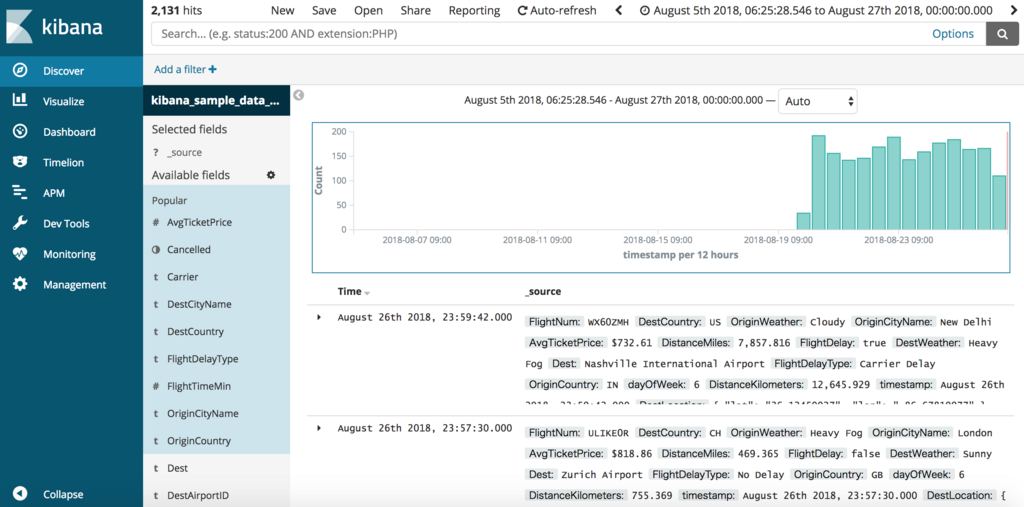This screenshot has width=1024, height=507.
Task: Click Collapse label in sidebar
Action: [x=63, y=494]
